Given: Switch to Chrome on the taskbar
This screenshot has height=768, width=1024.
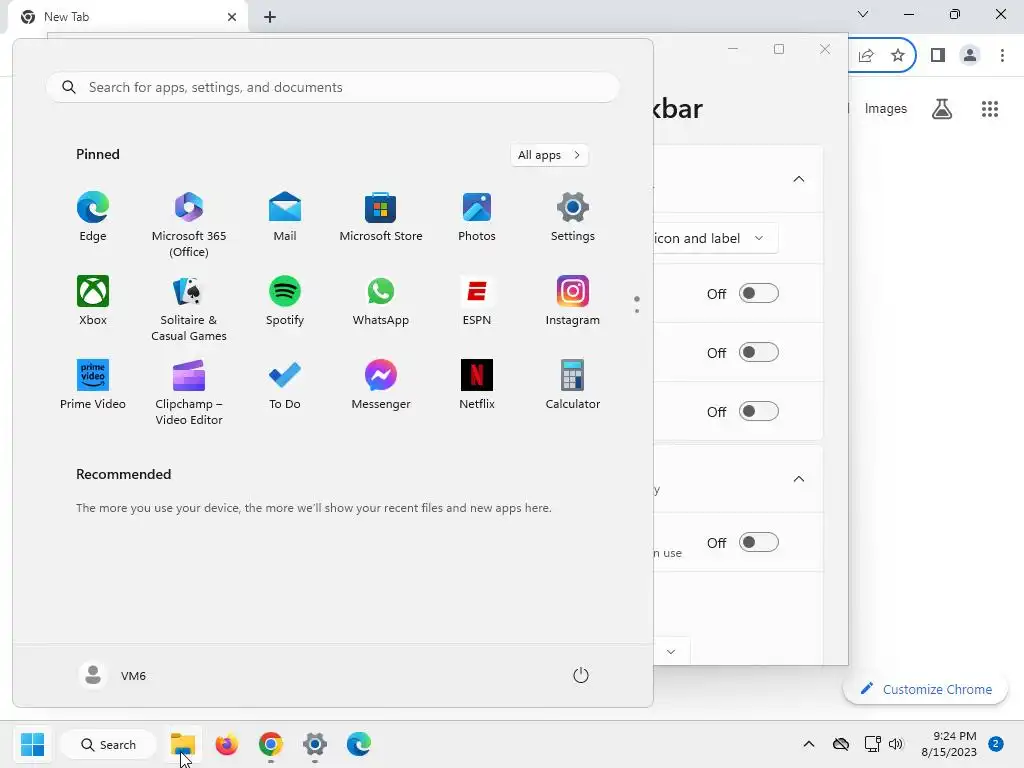Looking at the screenshot, I should (270, 744).
